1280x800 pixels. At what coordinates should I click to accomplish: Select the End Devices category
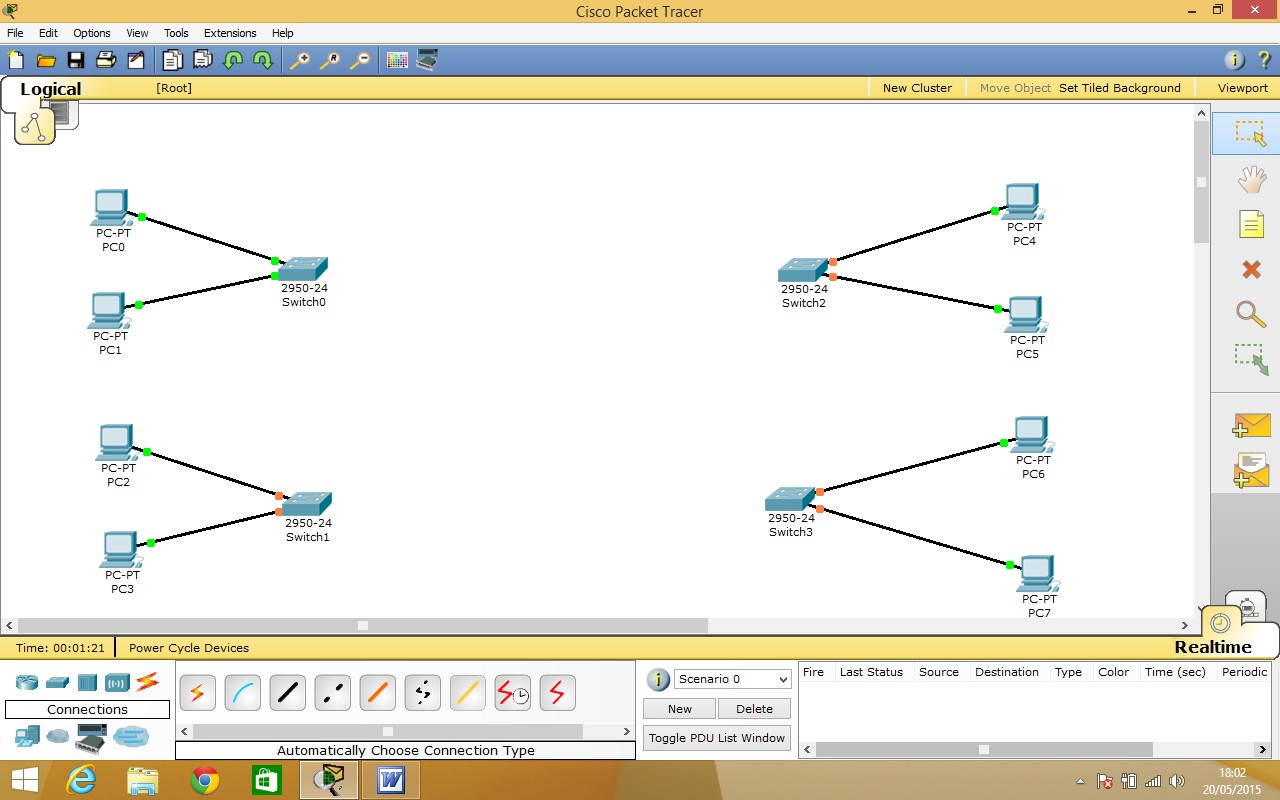(x=27, y=737)
